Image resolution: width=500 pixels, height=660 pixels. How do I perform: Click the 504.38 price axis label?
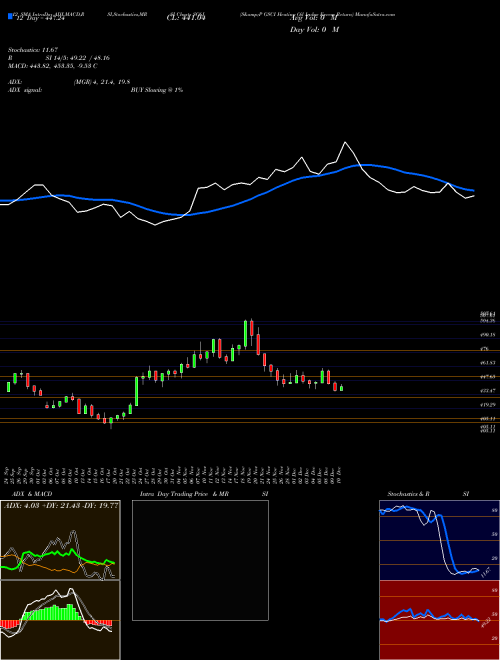coord(488,321)
